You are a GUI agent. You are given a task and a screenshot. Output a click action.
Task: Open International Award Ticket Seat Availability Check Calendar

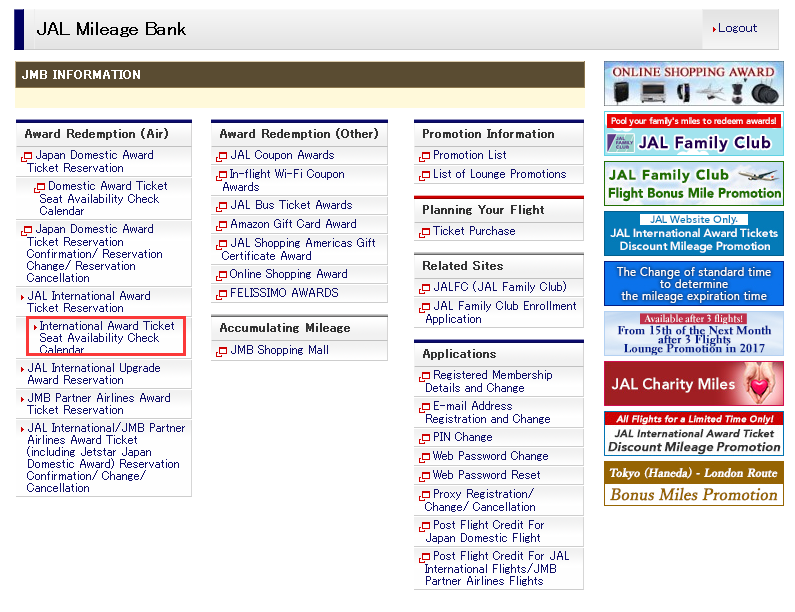tap(107, 337)
